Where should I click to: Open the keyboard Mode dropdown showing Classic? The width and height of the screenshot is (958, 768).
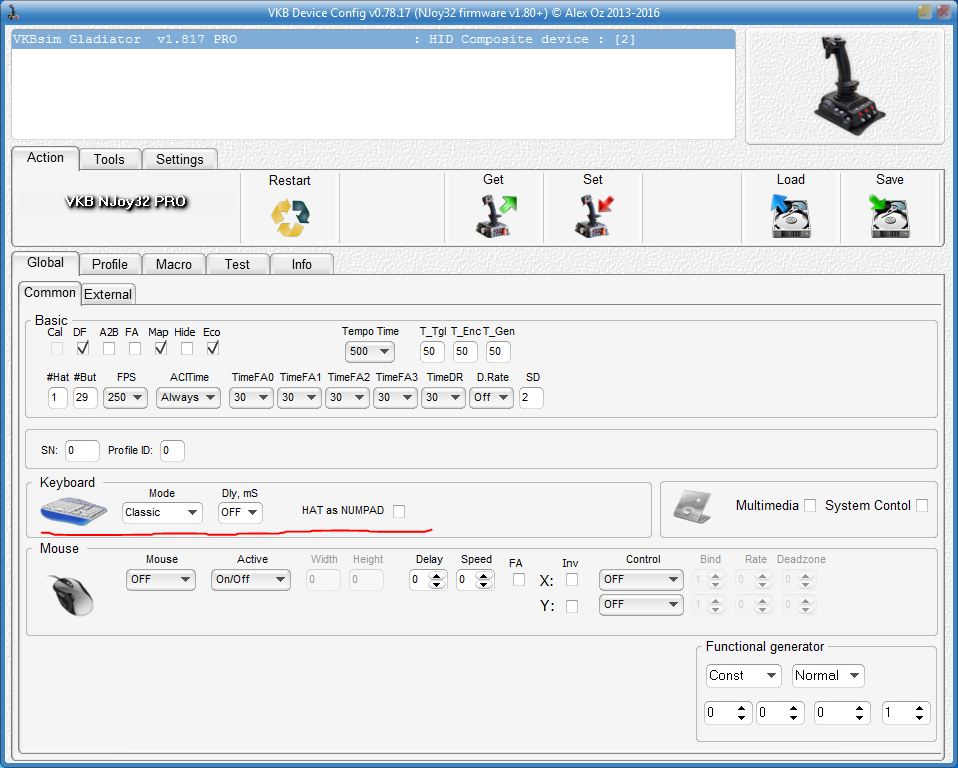(x=162, y=512)
